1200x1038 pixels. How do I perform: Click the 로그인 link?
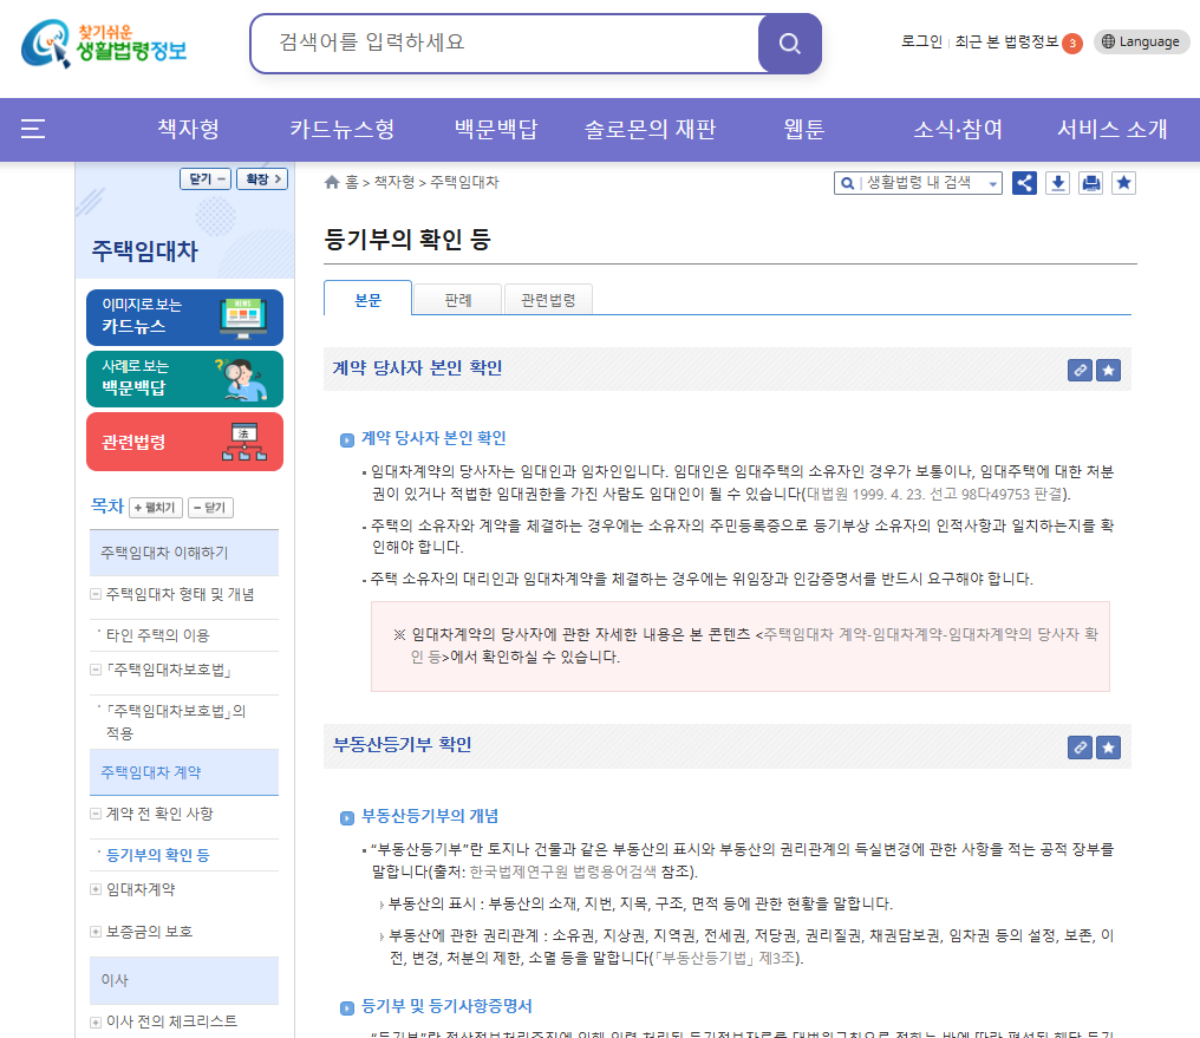pos(920,41)
